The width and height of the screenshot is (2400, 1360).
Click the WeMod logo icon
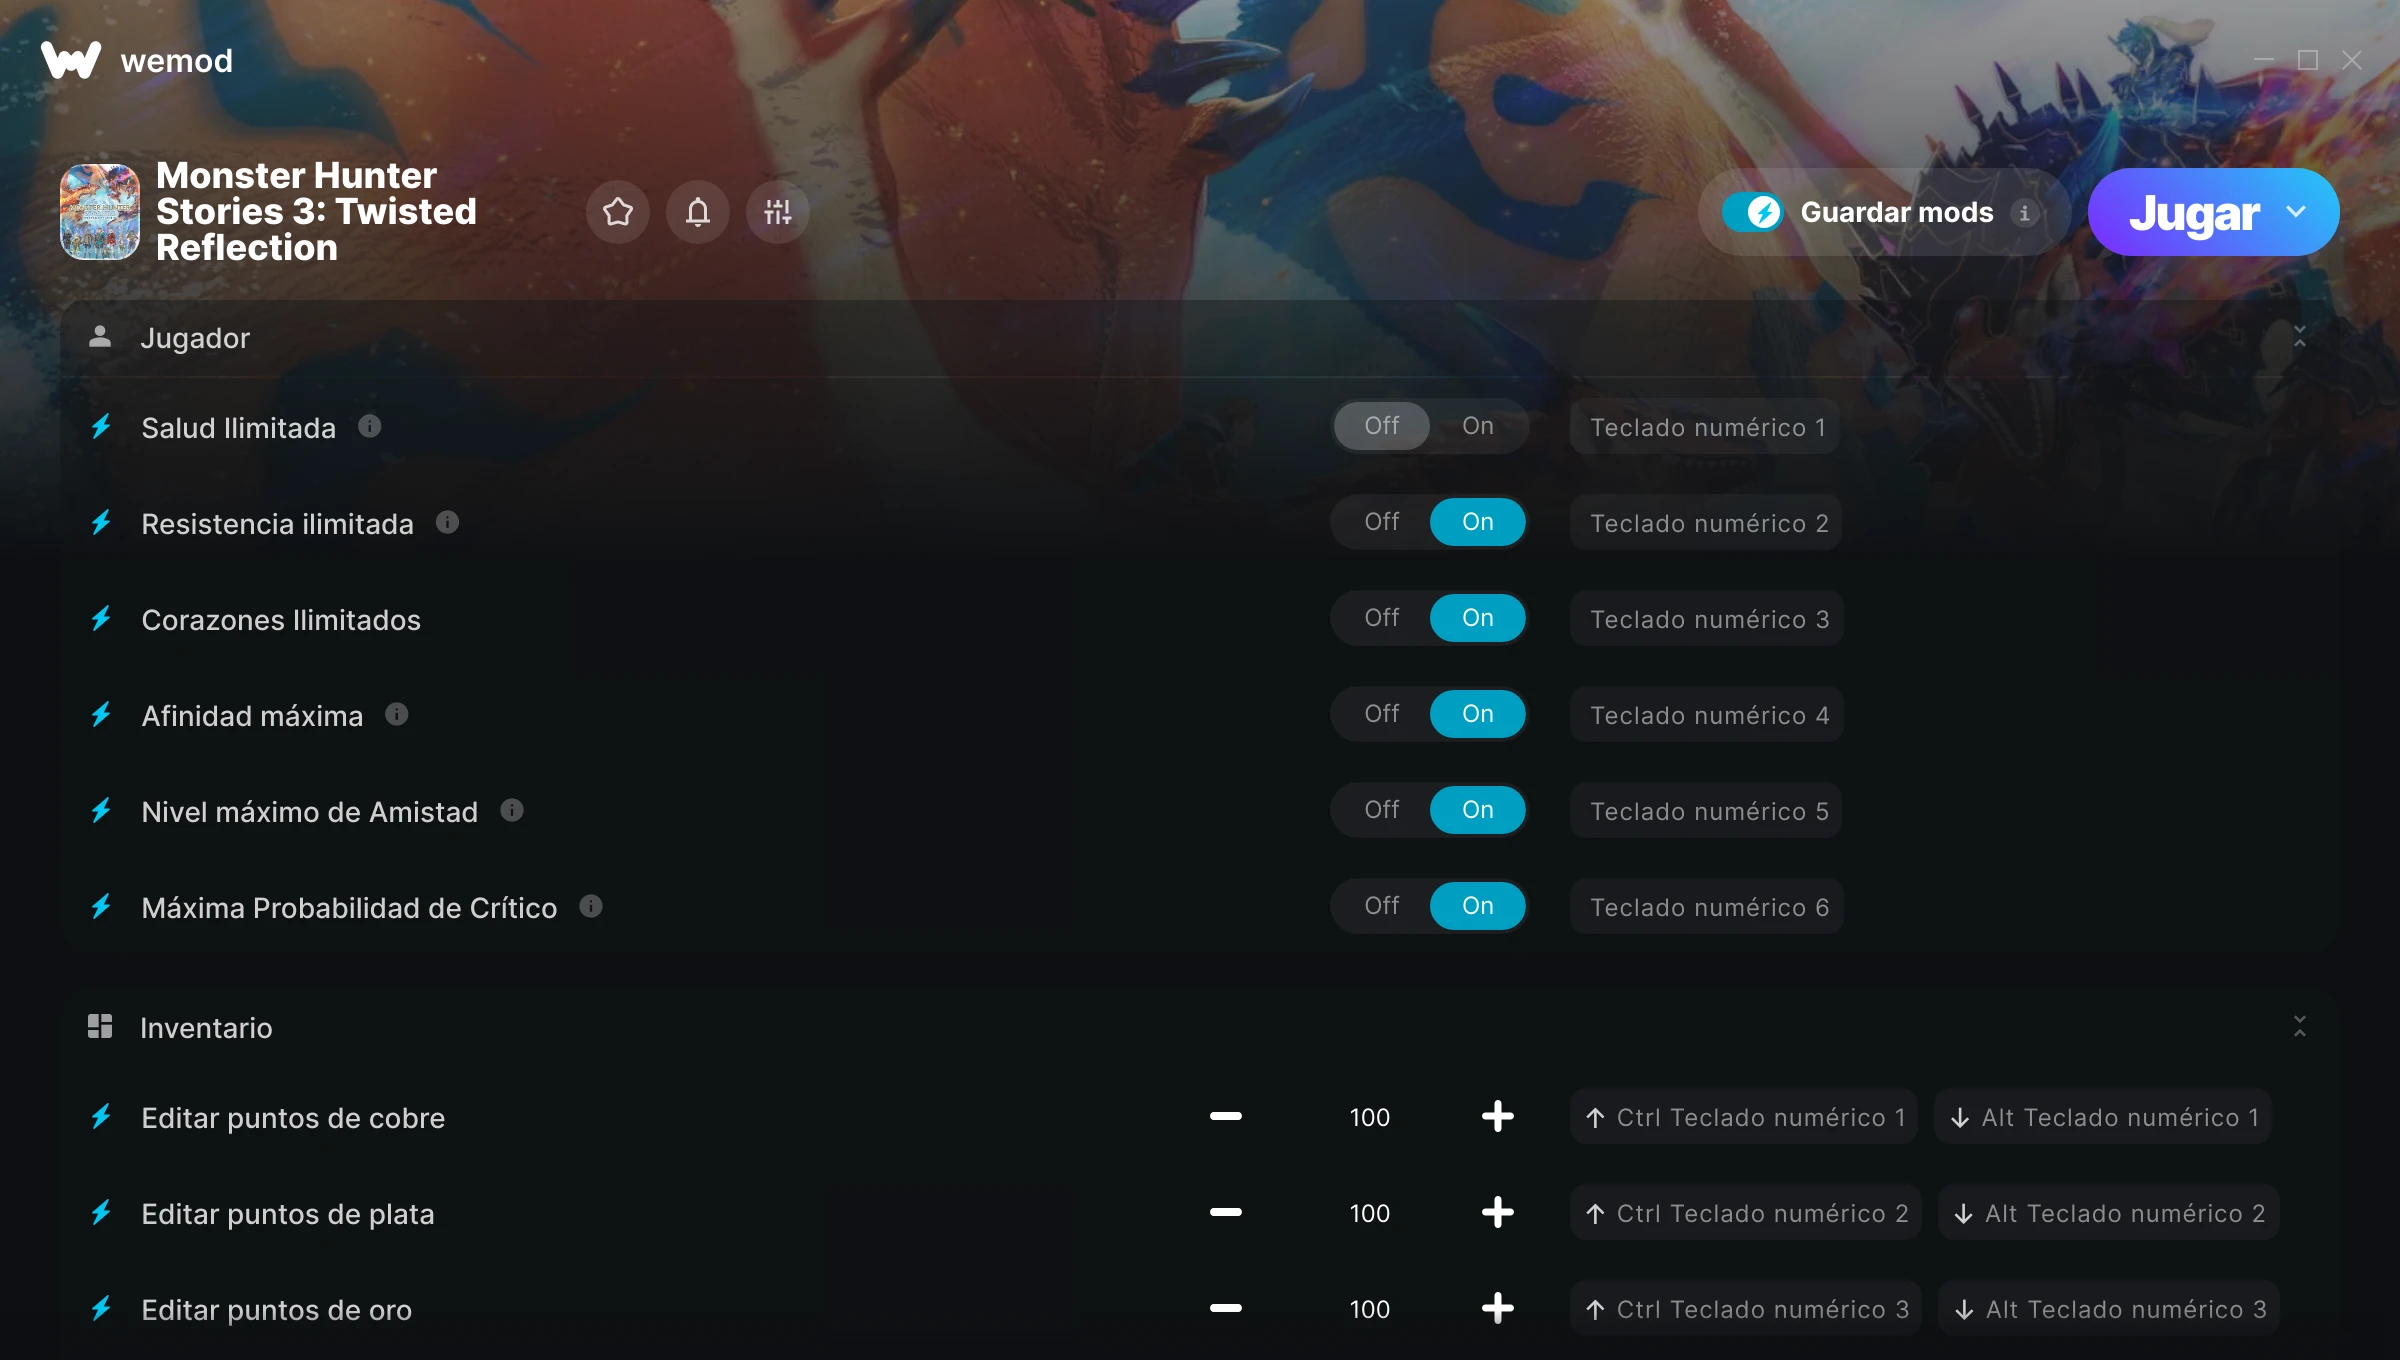71,61
